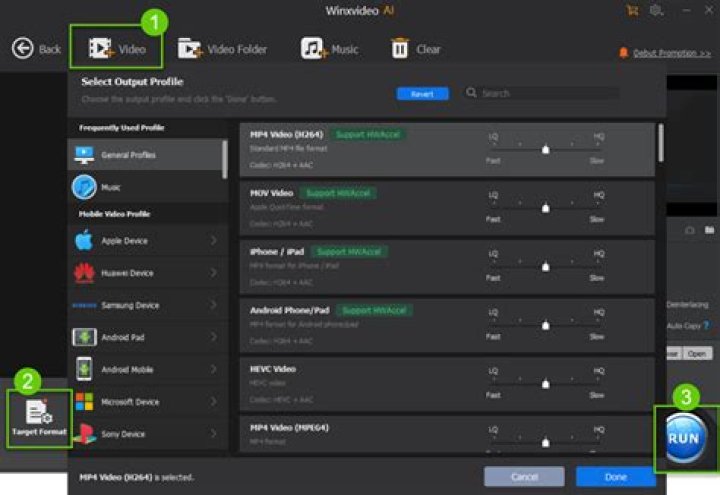
Task: Click the MP4 Video (H264) quality slider handle
Action: click(x=545, y=149)
